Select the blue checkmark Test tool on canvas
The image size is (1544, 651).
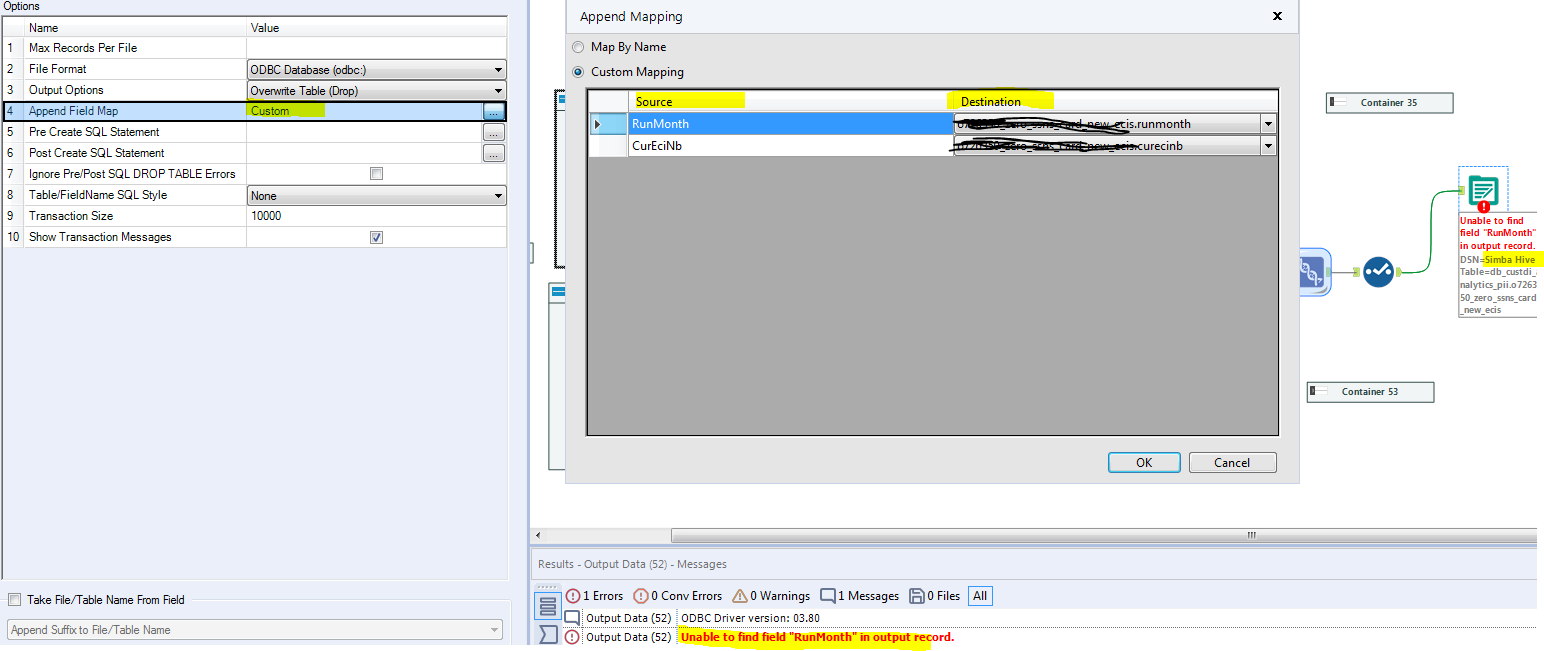pos(1378,271)
